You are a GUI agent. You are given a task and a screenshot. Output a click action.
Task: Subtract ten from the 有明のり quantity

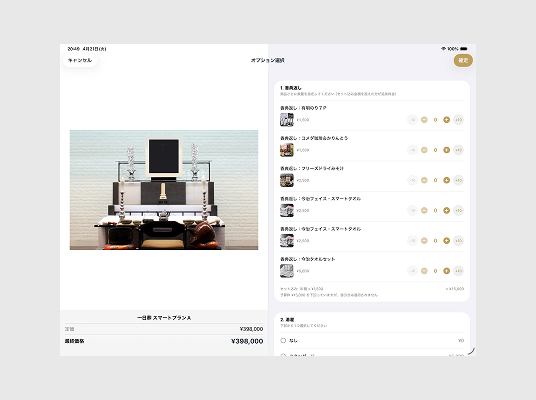point(413,120)
